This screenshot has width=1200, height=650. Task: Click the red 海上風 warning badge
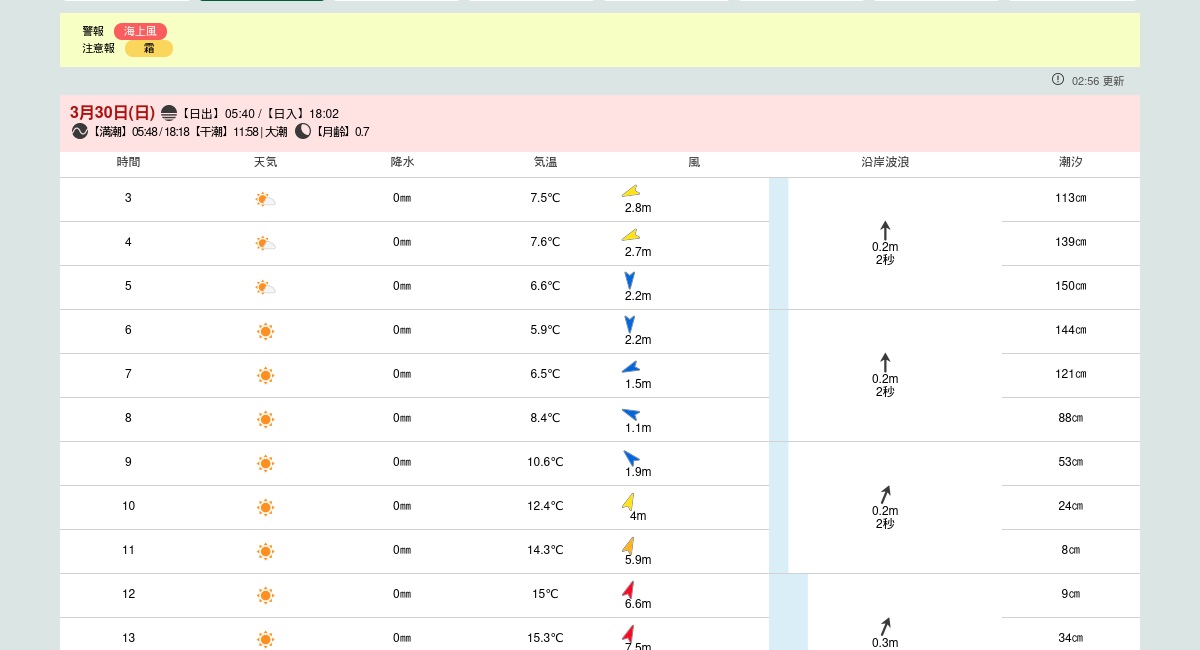[140, 31]
